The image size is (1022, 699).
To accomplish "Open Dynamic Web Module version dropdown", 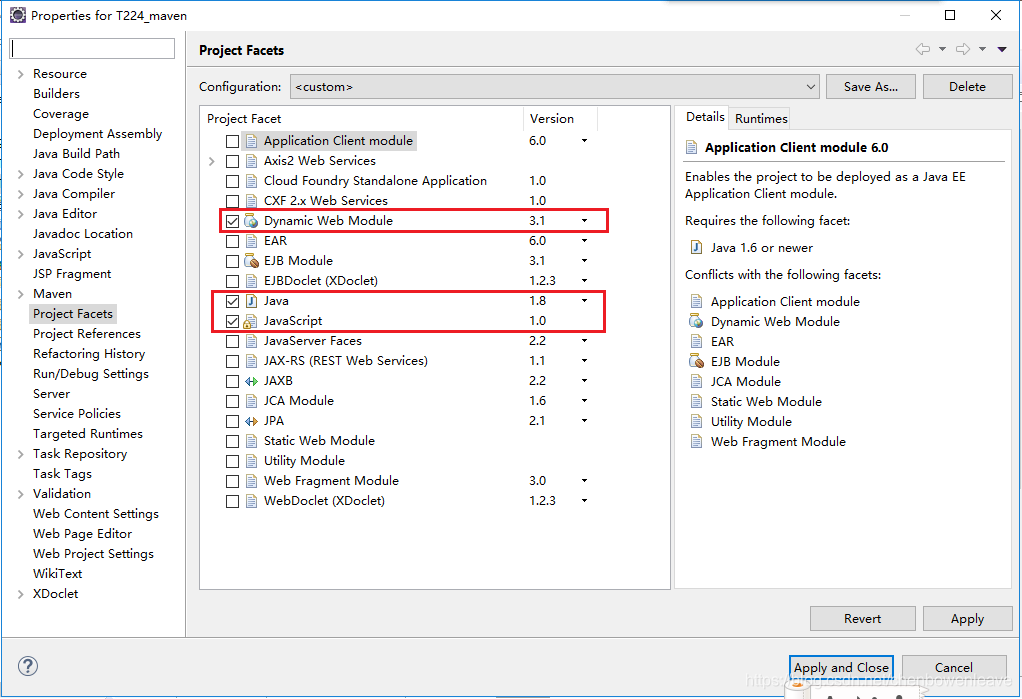I will (x=584, y=221).
